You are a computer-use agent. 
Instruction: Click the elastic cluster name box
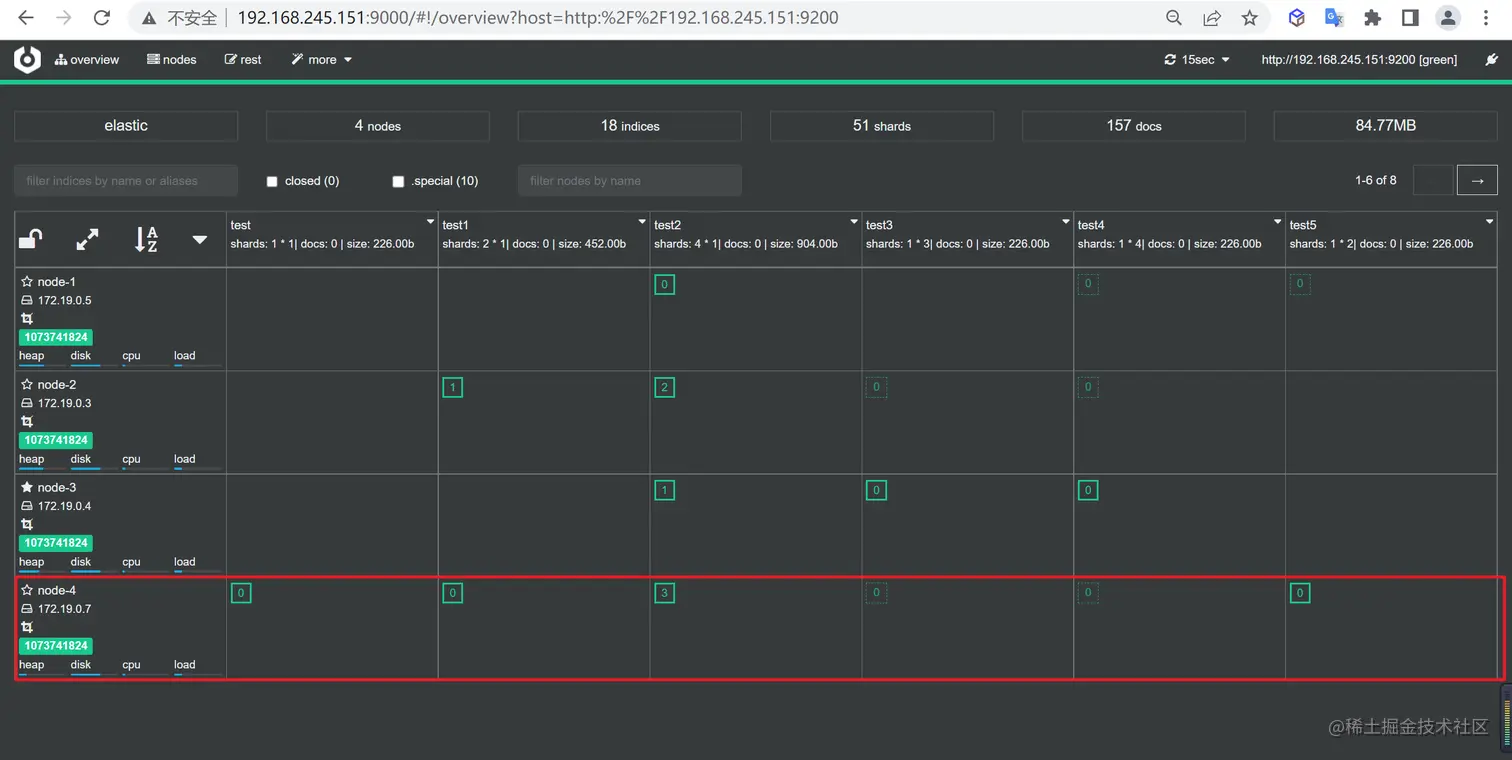126,126
